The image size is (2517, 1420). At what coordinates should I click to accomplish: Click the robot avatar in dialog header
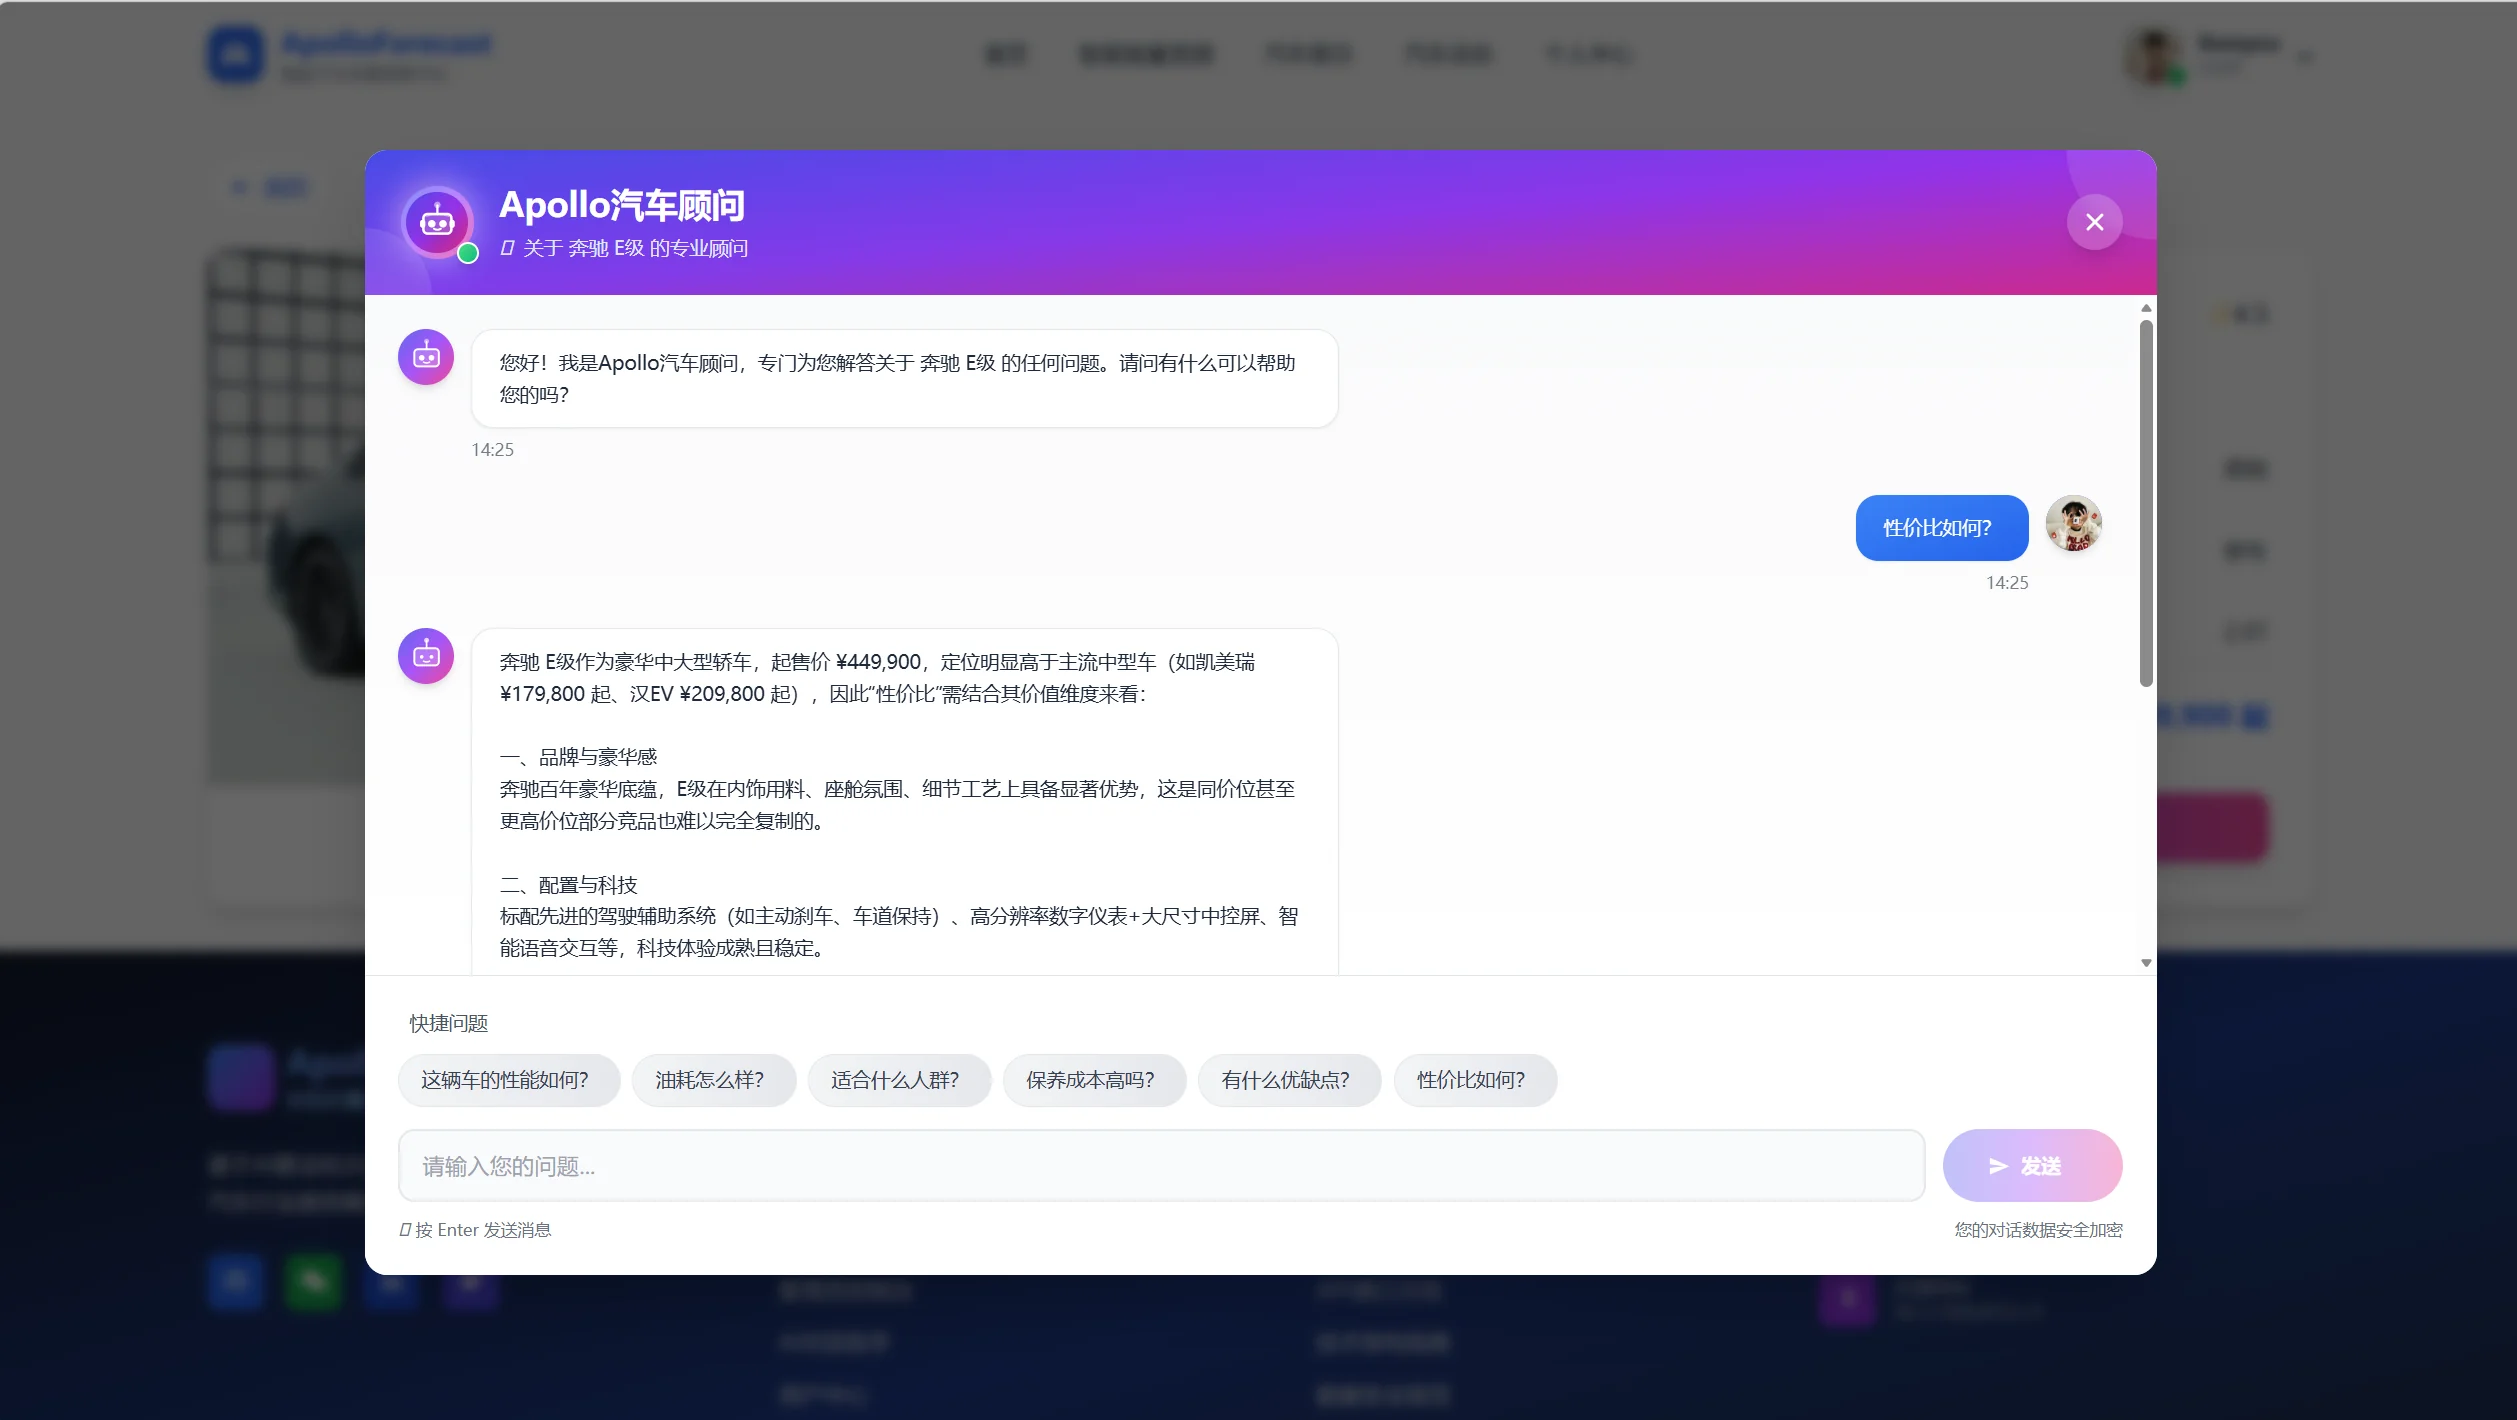[437, 222]
